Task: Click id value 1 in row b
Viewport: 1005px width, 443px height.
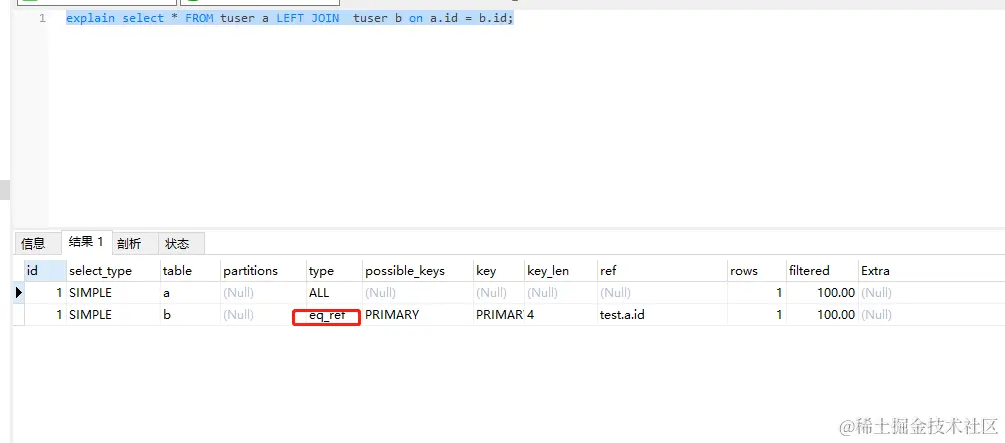Action: (x=45, y=315)
